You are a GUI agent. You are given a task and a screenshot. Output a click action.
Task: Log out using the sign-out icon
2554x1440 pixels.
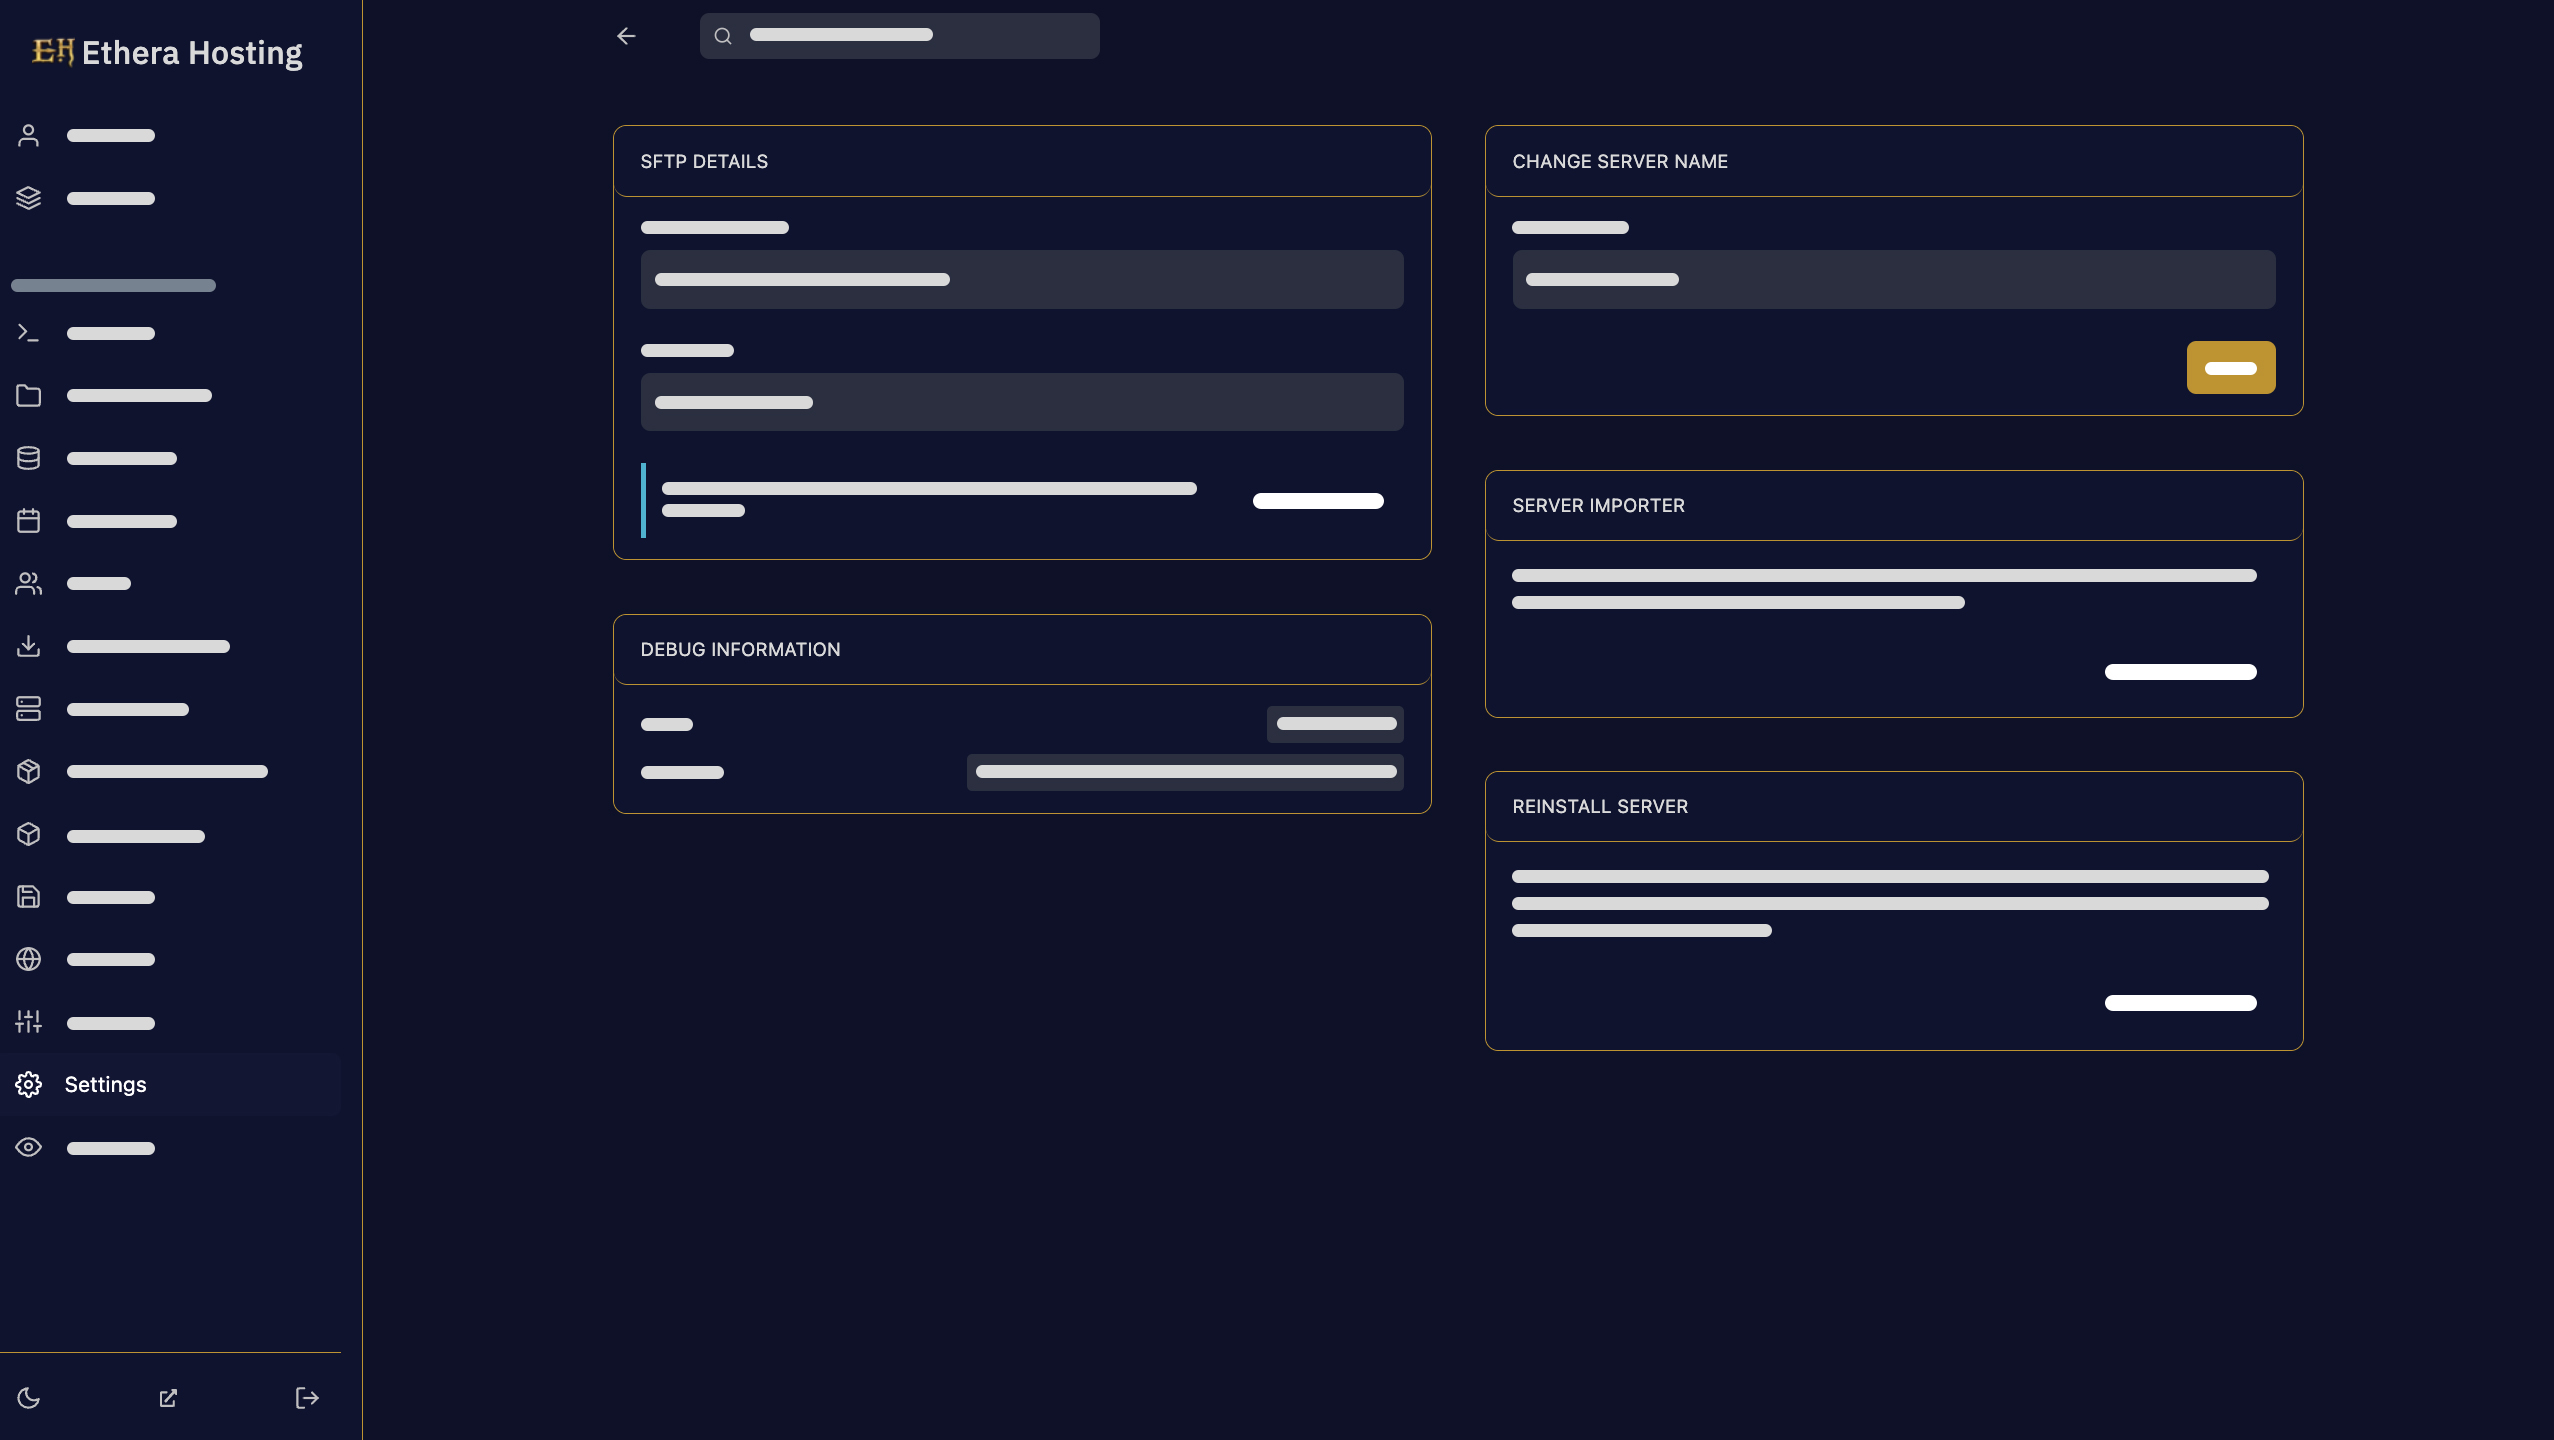[307, 1398]
